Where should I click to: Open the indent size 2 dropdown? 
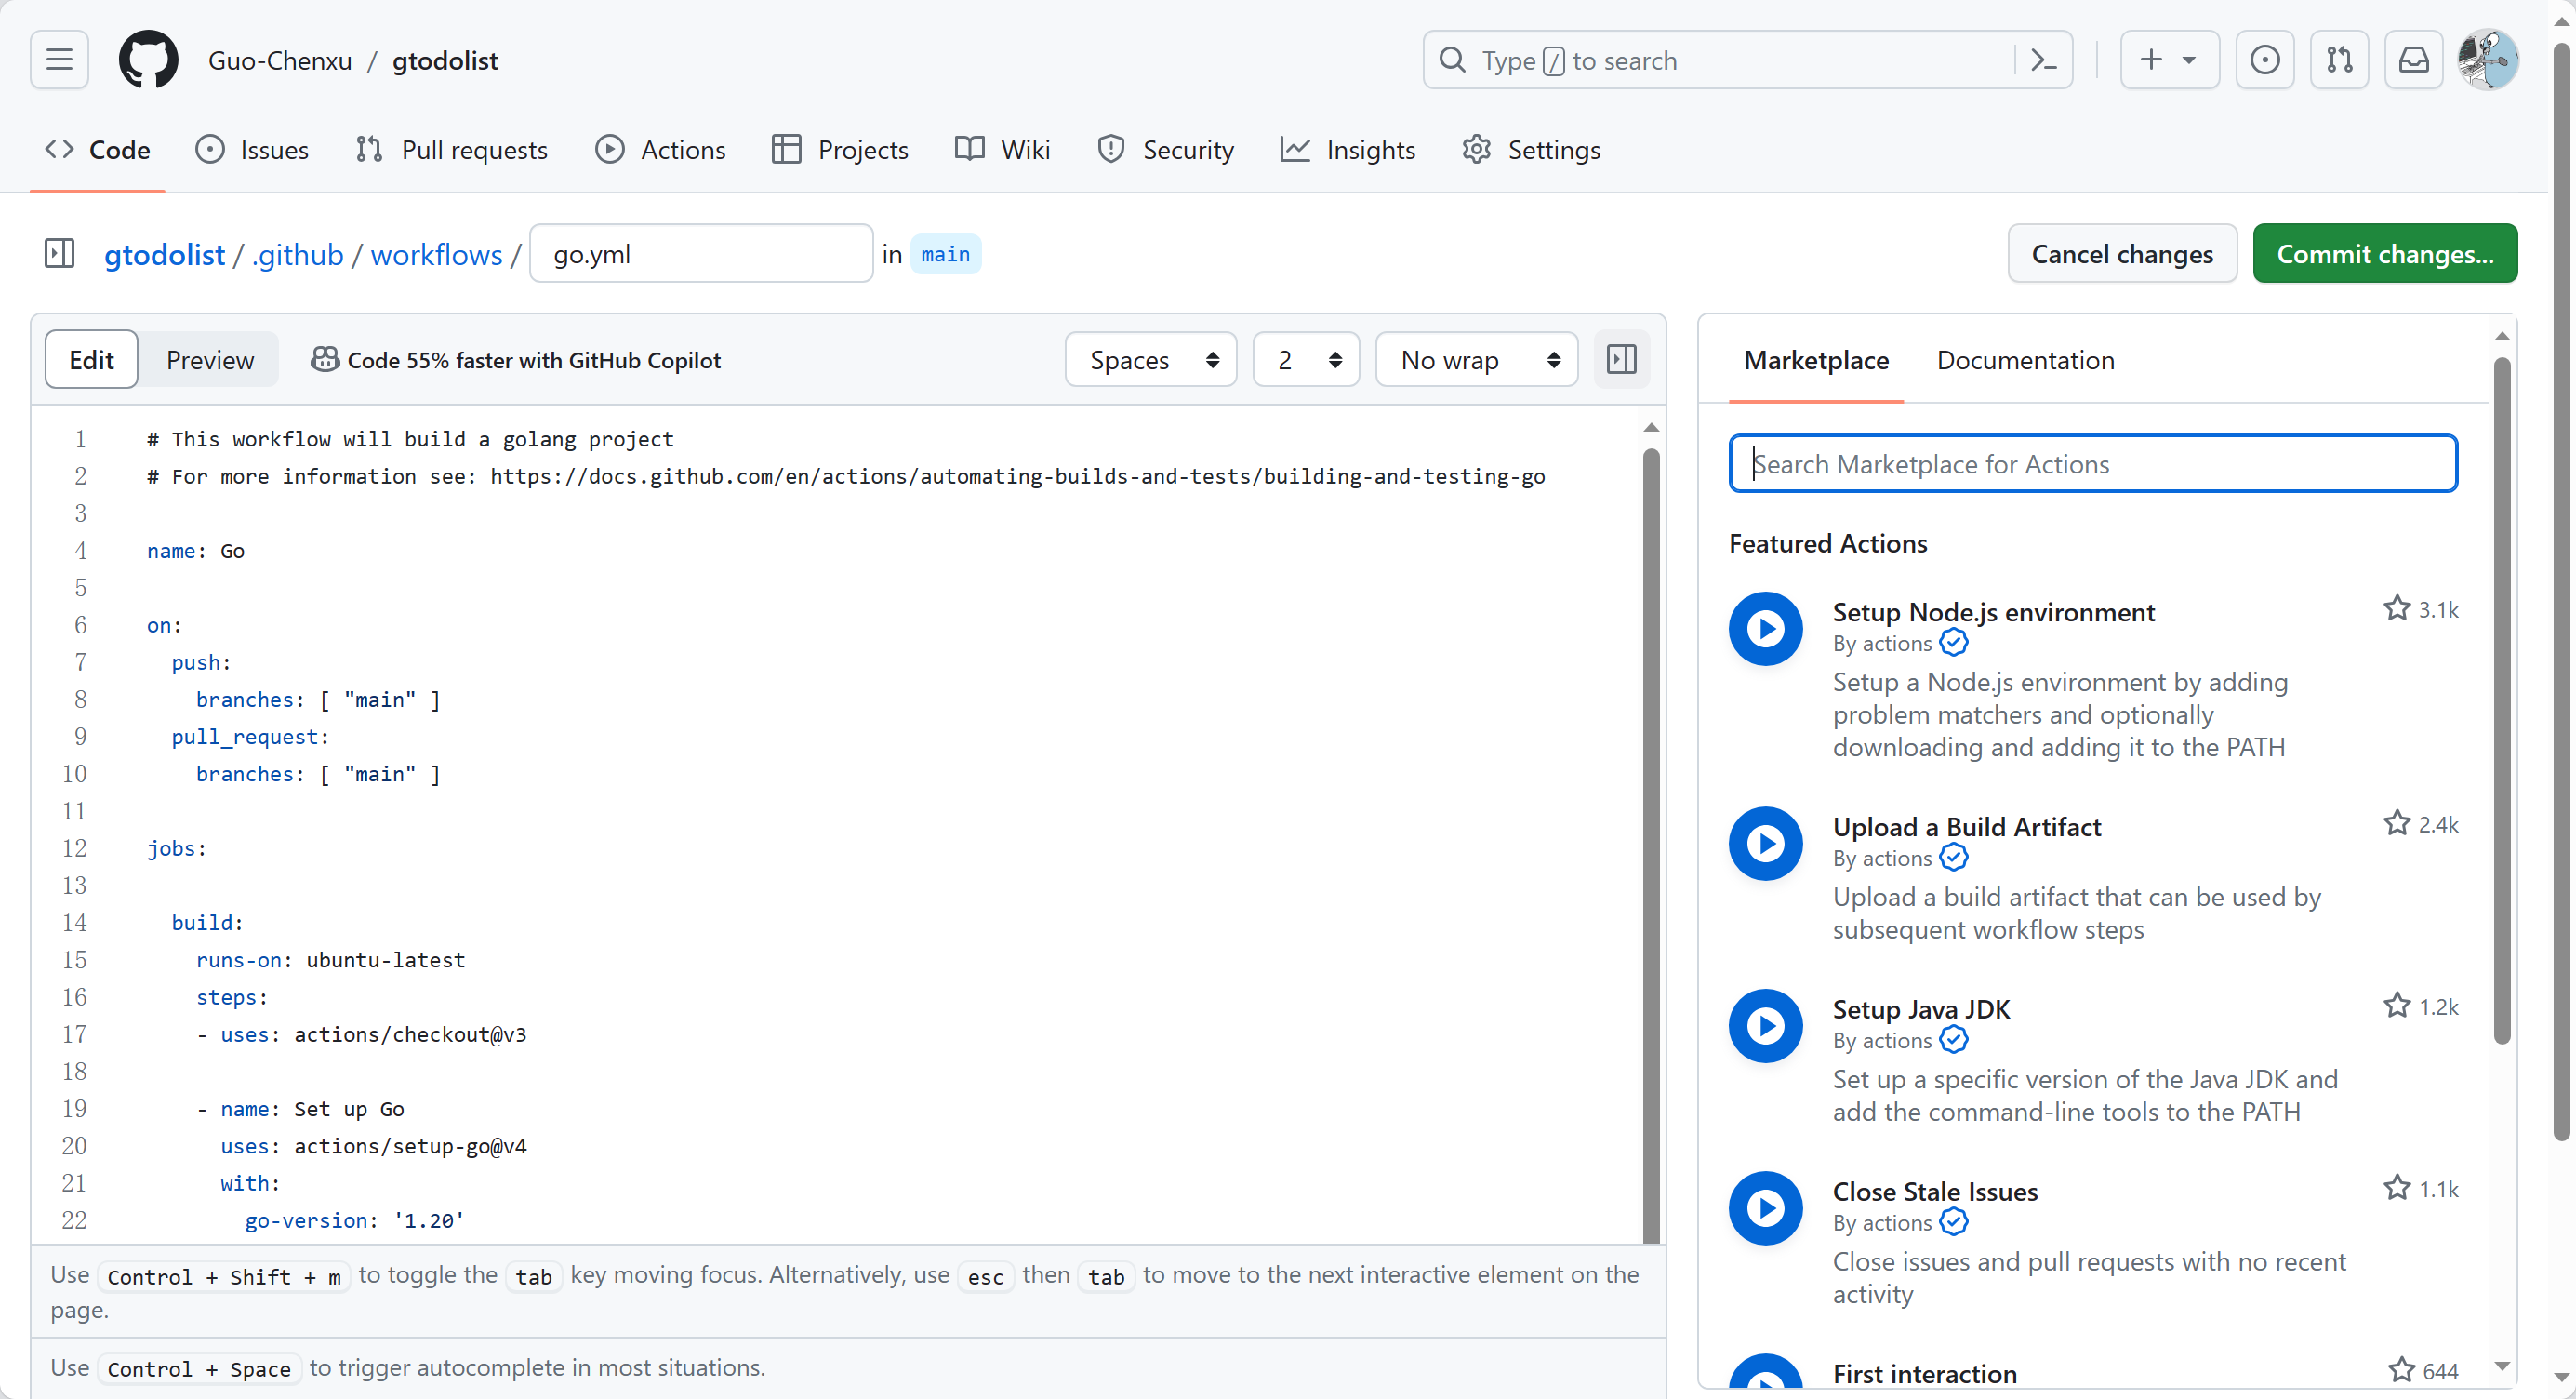1306,360
